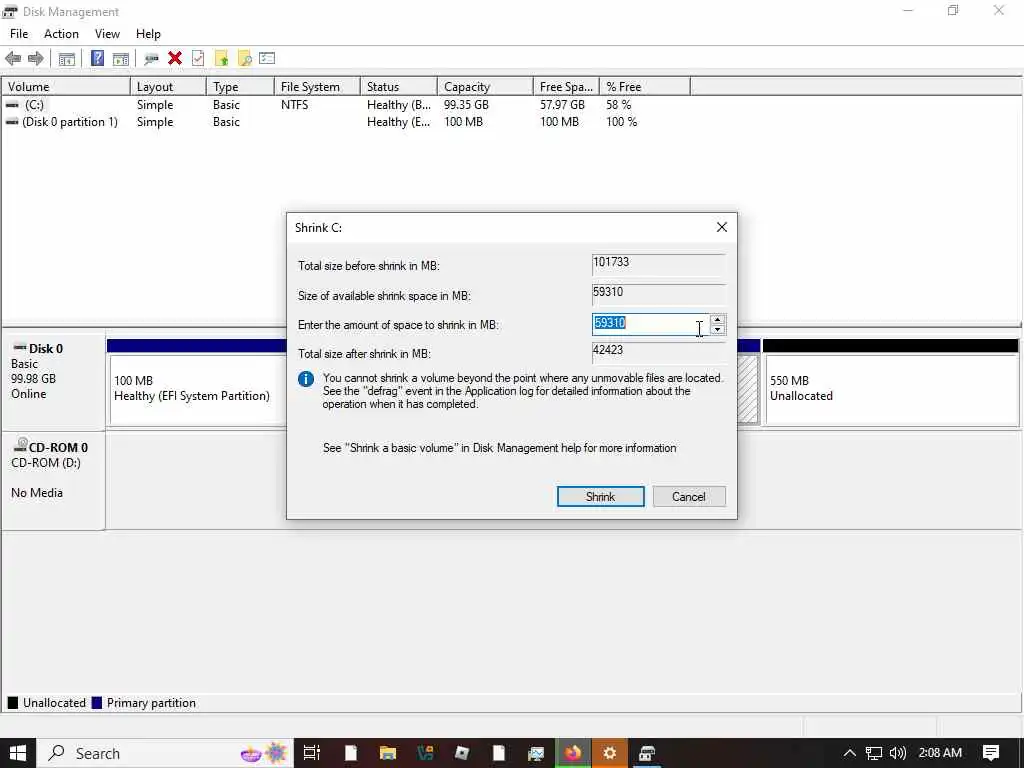This screenshot has height=768, width=1024.
Task: Click the 99.35 GB capacity cell
Action: point(466,104)
